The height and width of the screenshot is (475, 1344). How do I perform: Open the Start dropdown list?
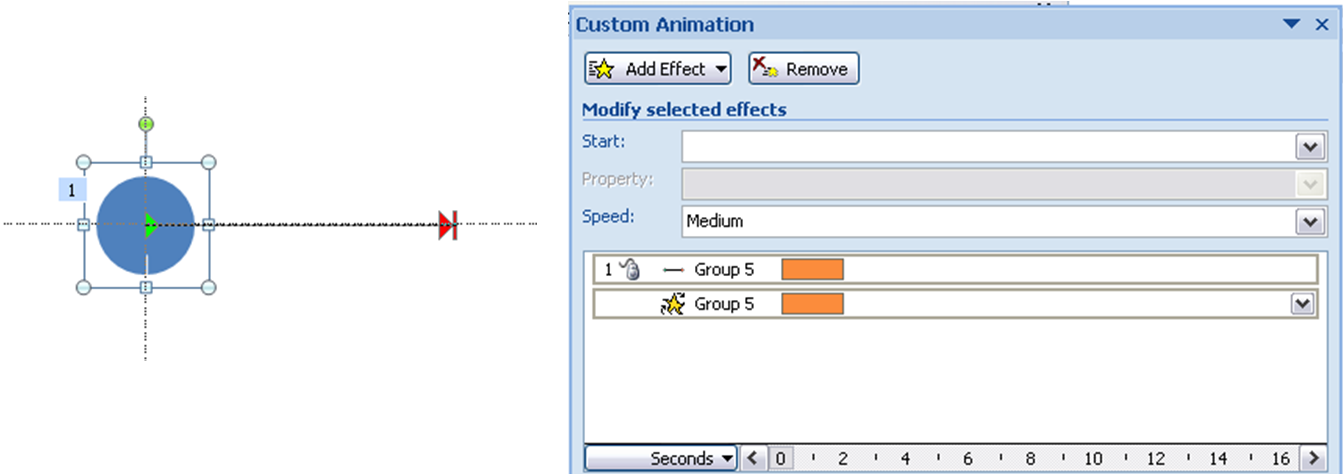coord(1310,147)
